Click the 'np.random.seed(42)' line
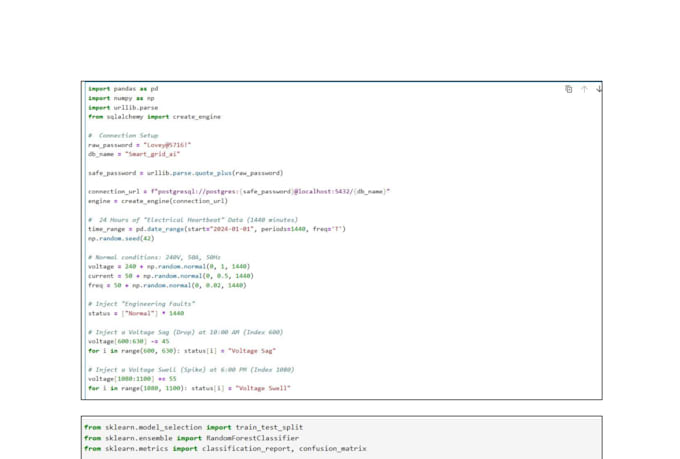This screenshot has width=680, height=459. click(121, 238)
